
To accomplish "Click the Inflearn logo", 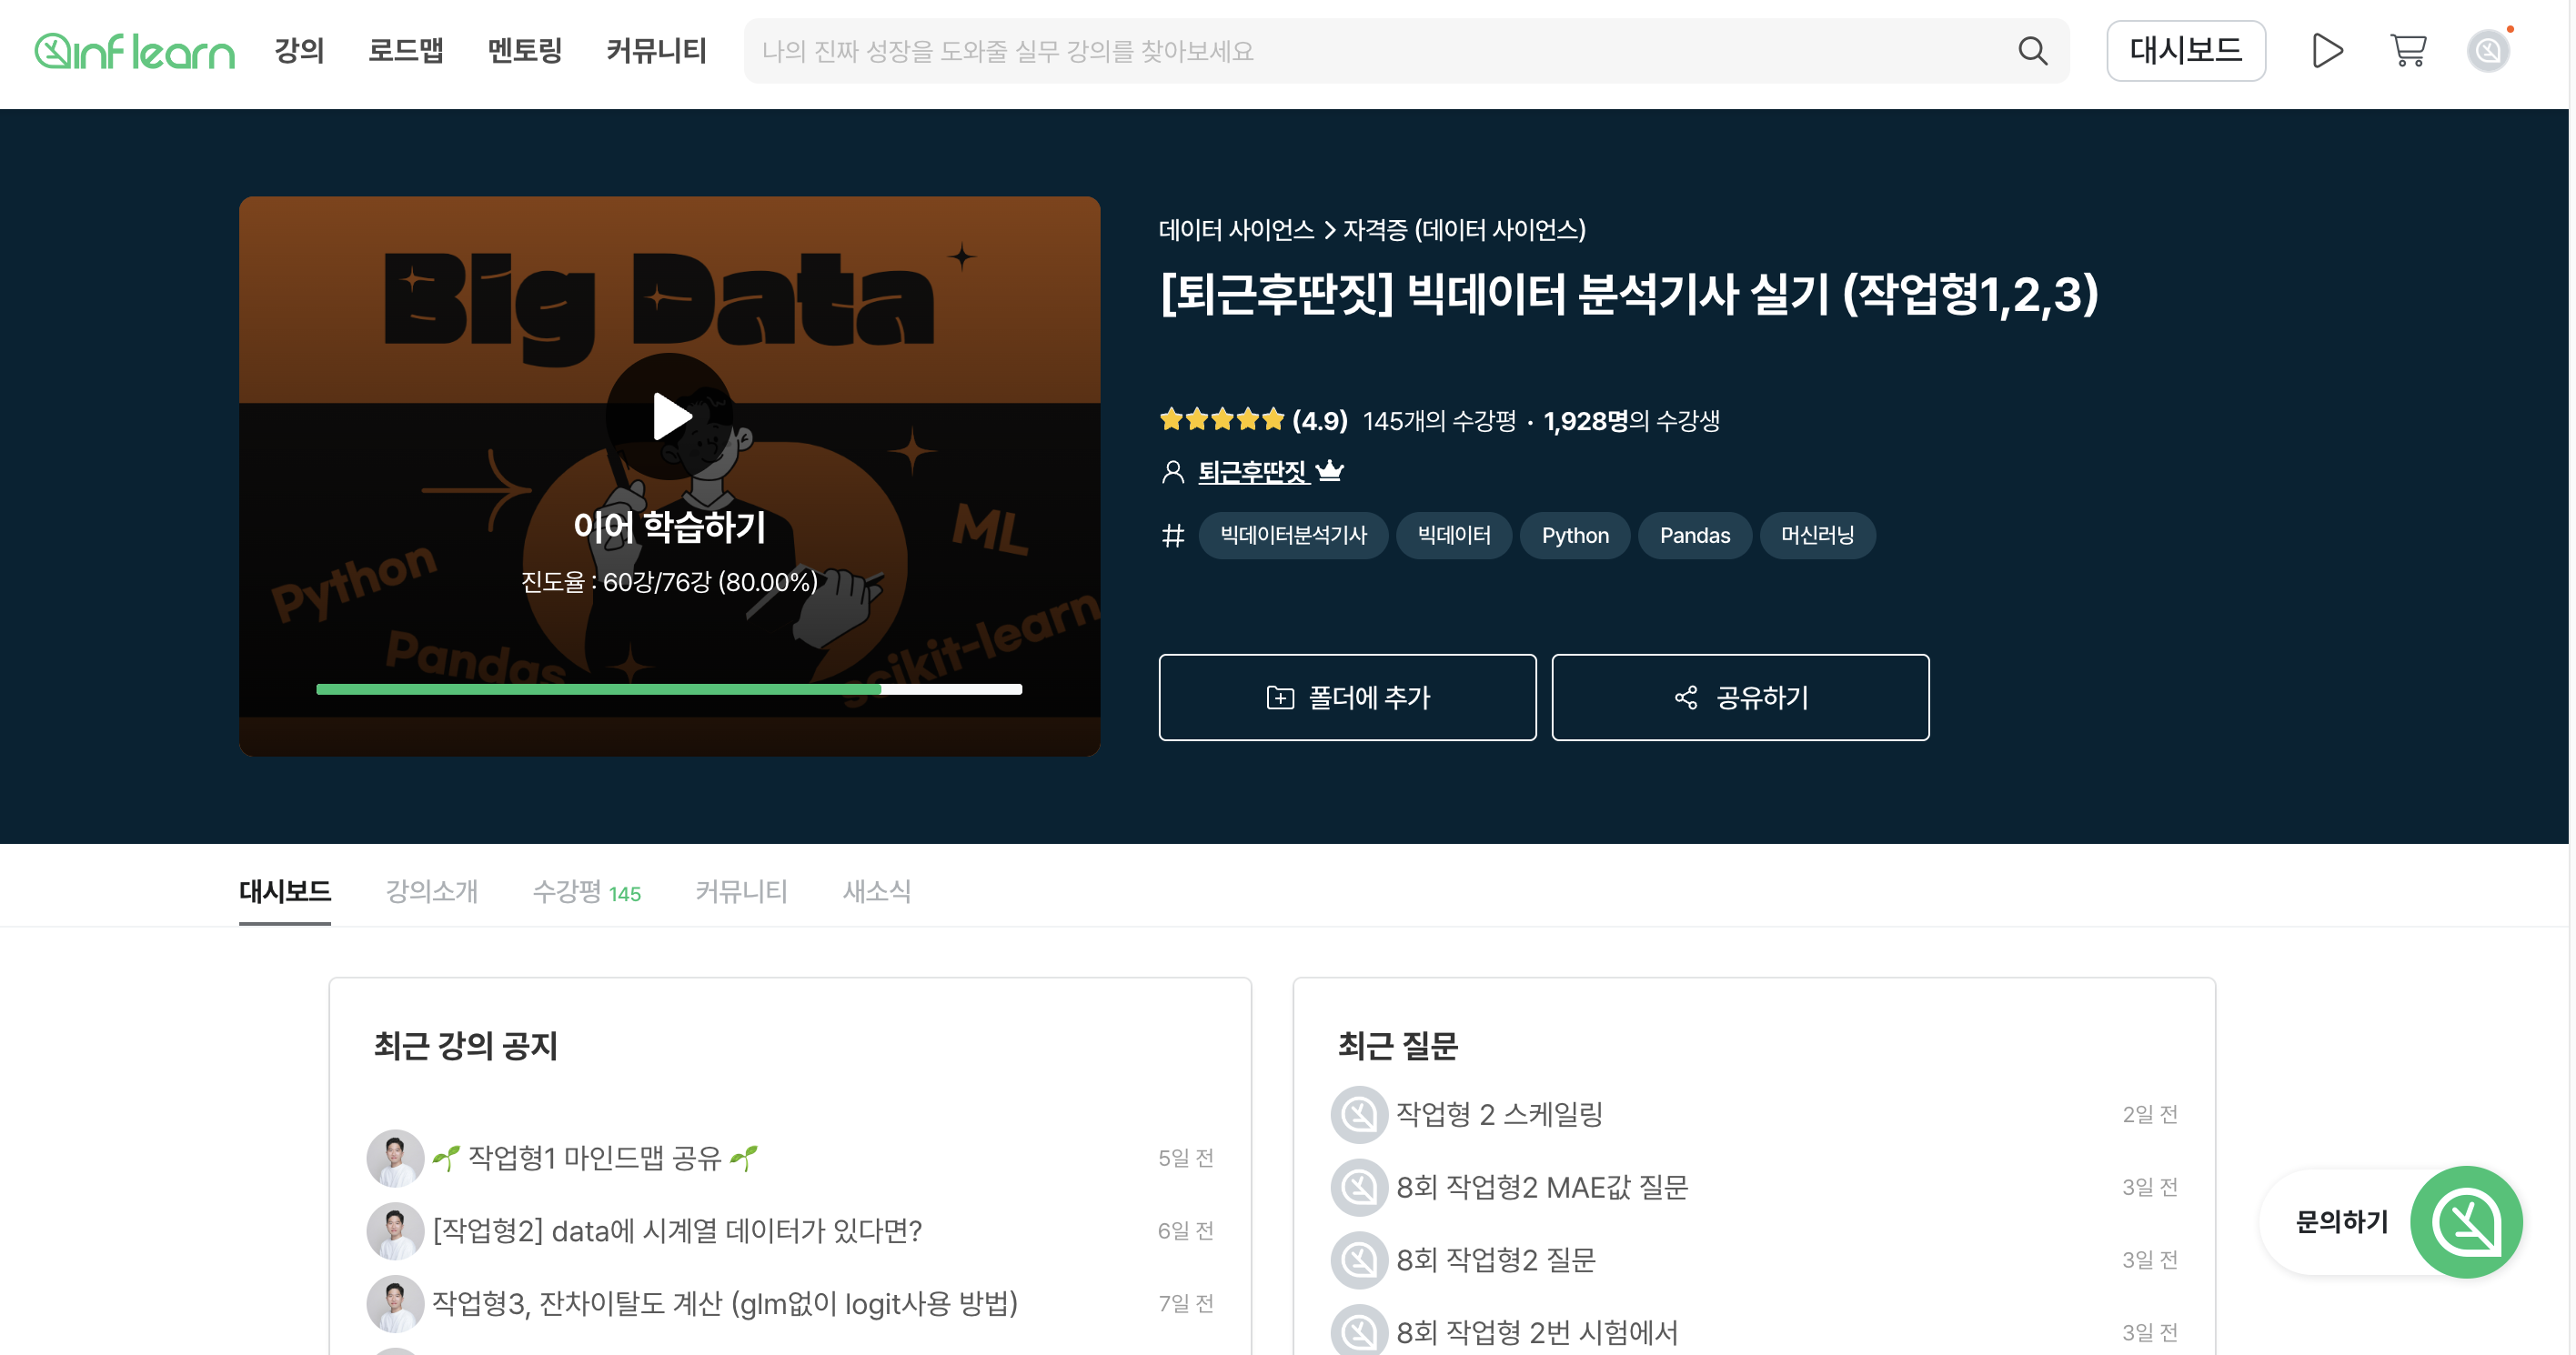I will point(135,51).
